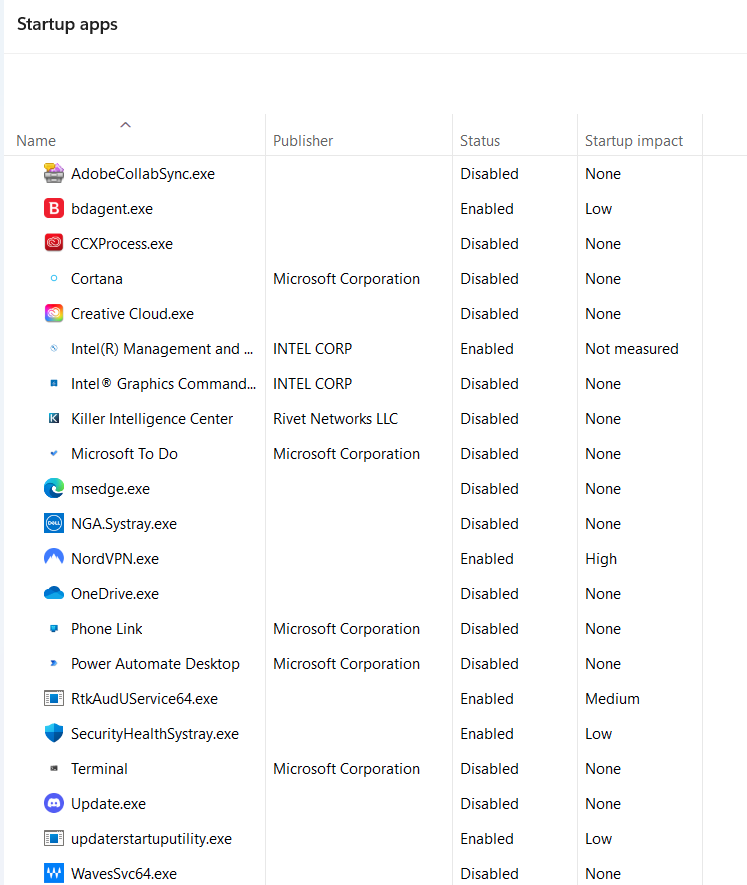Click Microsoft Corporation publisher for Terminal
747x885 pixels.
tap(346, 769)
